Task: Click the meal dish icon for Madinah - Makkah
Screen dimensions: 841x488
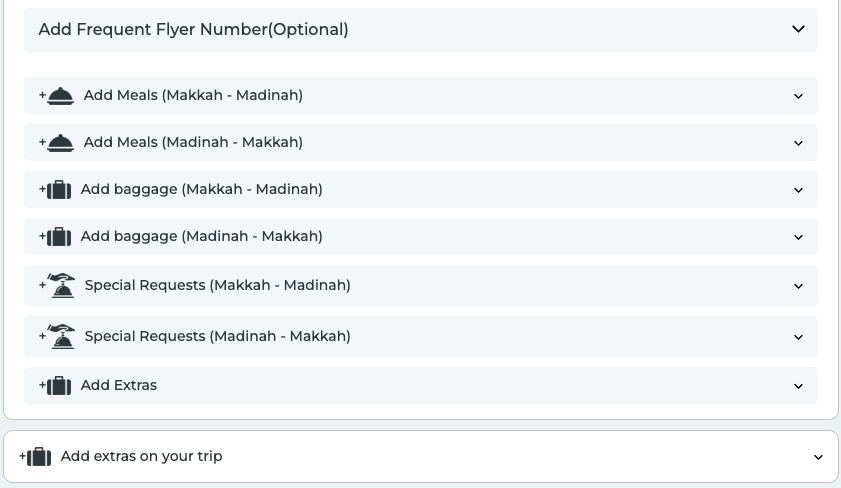Action: (60, 143)
